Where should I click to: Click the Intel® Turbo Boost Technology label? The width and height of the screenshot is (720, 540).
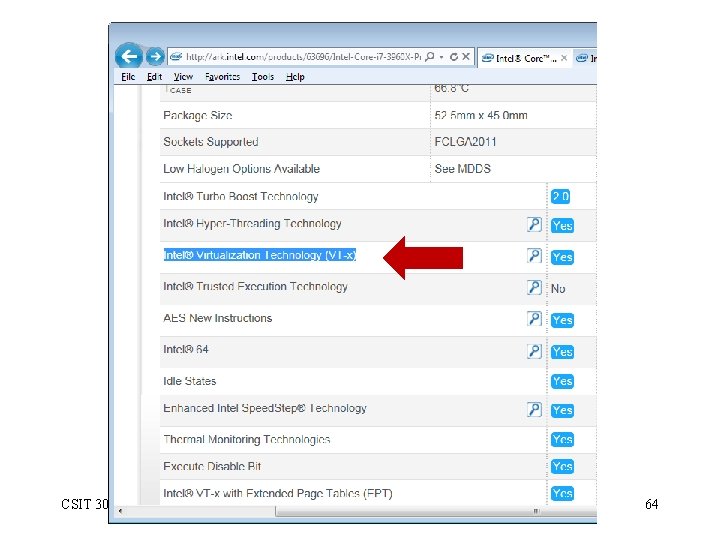[x=241, y=197]
